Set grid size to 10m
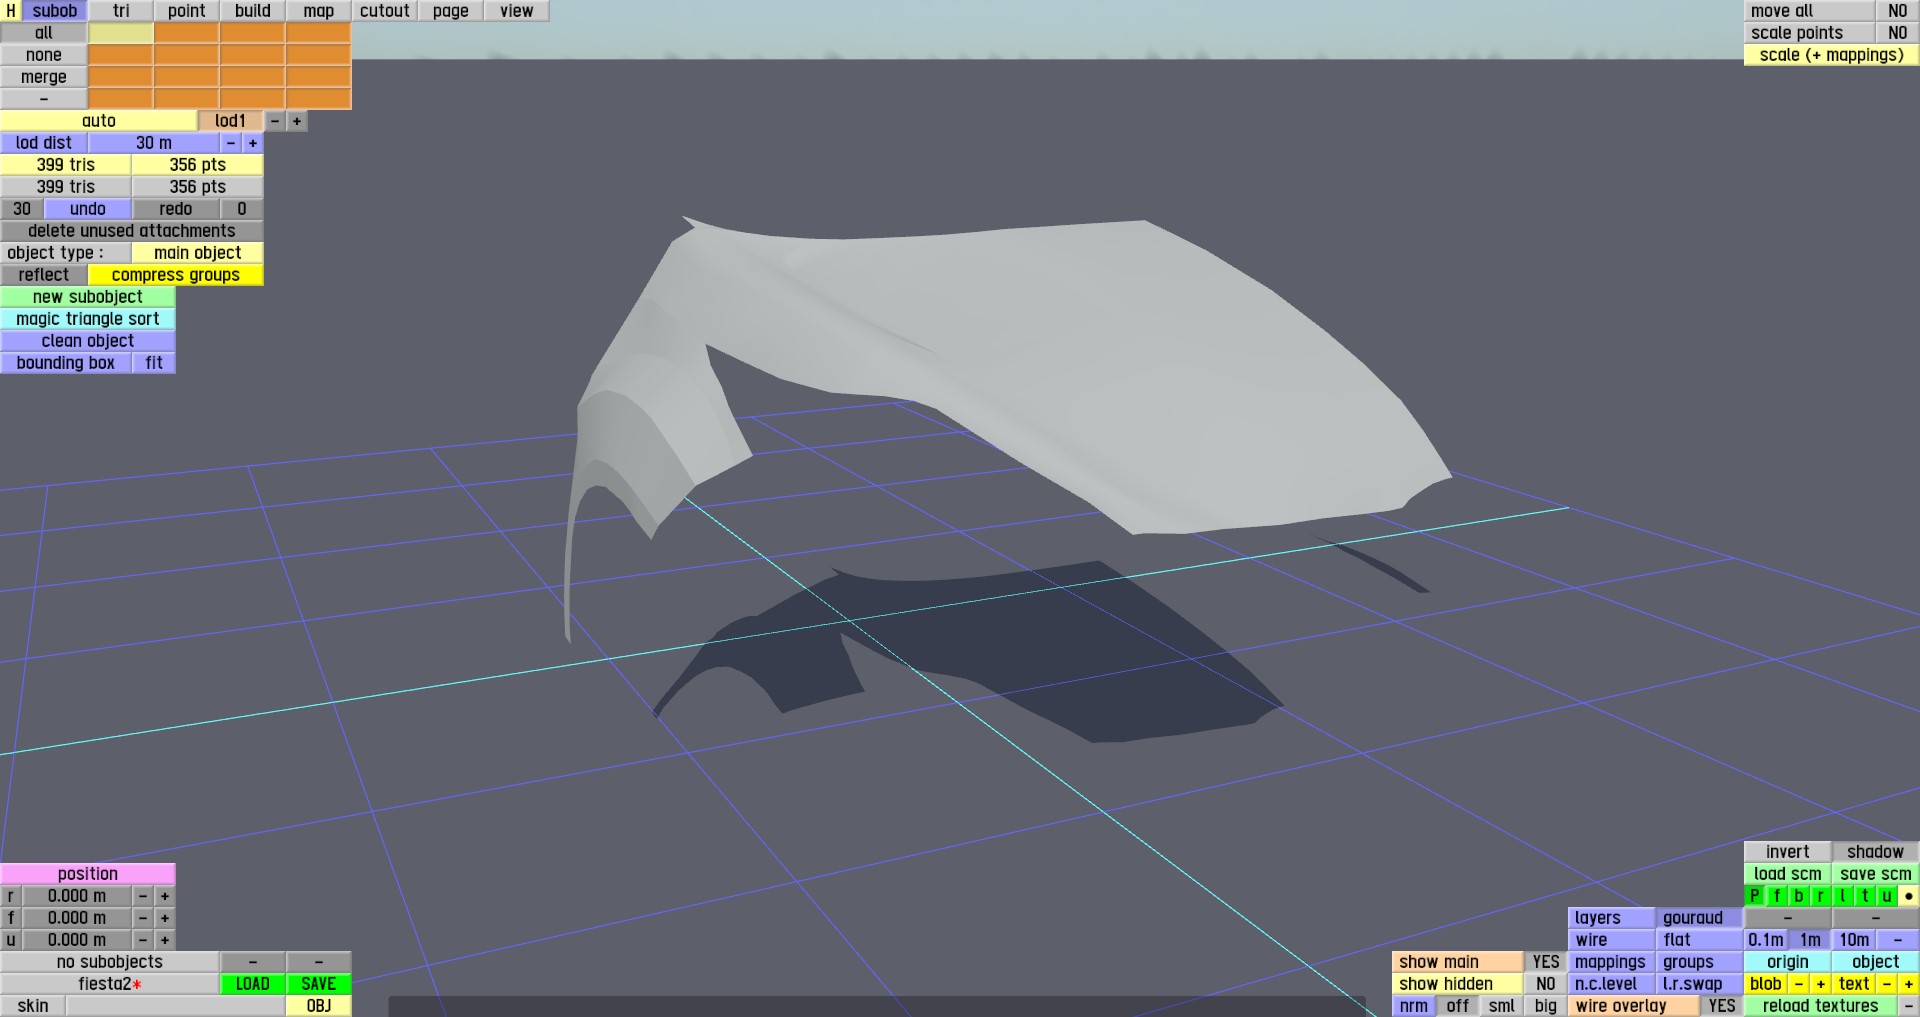 click(x=1854, y=940)
